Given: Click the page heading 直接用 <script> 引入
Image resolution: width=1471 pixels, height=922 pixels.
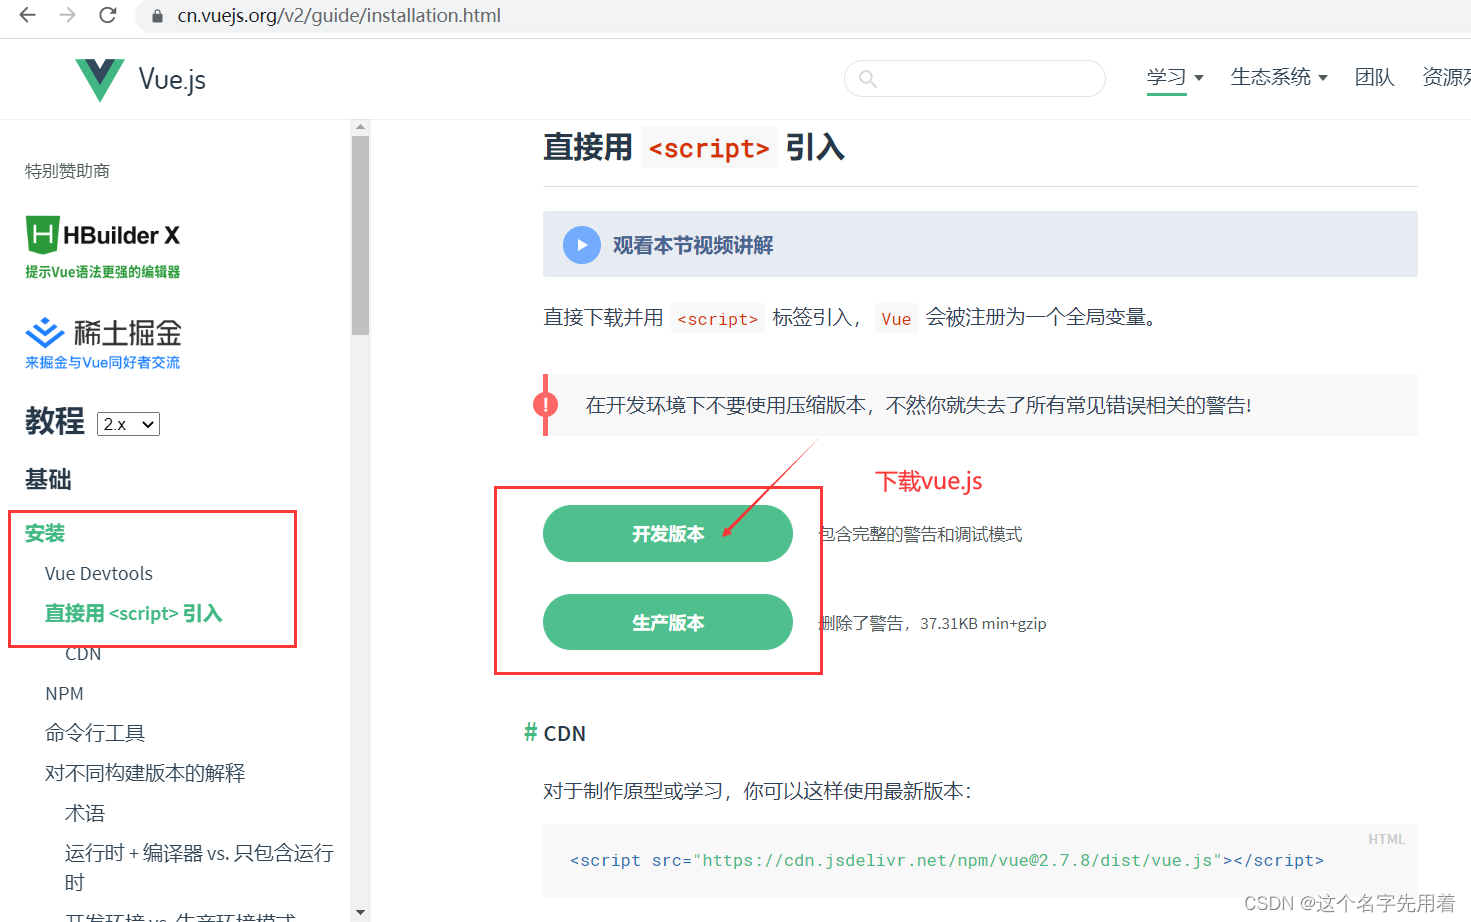Looking at the screenshot, I should [694, 148].
